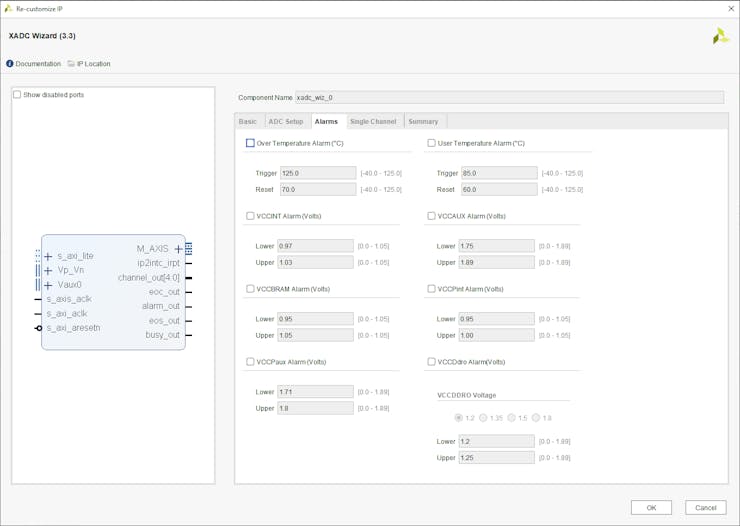Click VCCPint Upper field 1.00
Viewport: 740px width, 526px height.
pyautogui.click(x=496, y=335)
